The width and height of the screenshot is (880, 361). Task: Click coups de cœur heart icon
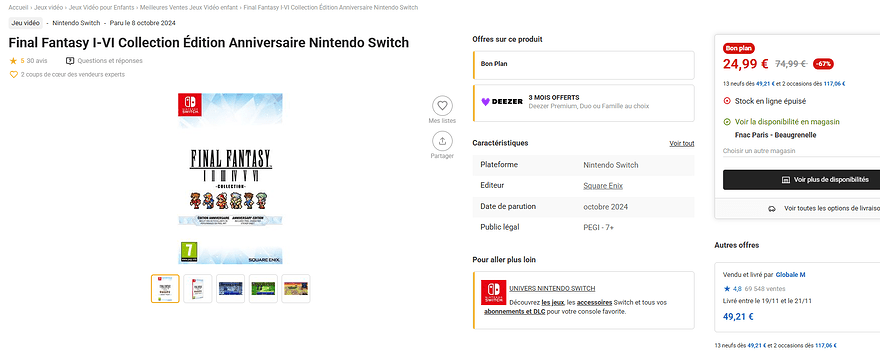pyautogui.click(x=13, y=75)
